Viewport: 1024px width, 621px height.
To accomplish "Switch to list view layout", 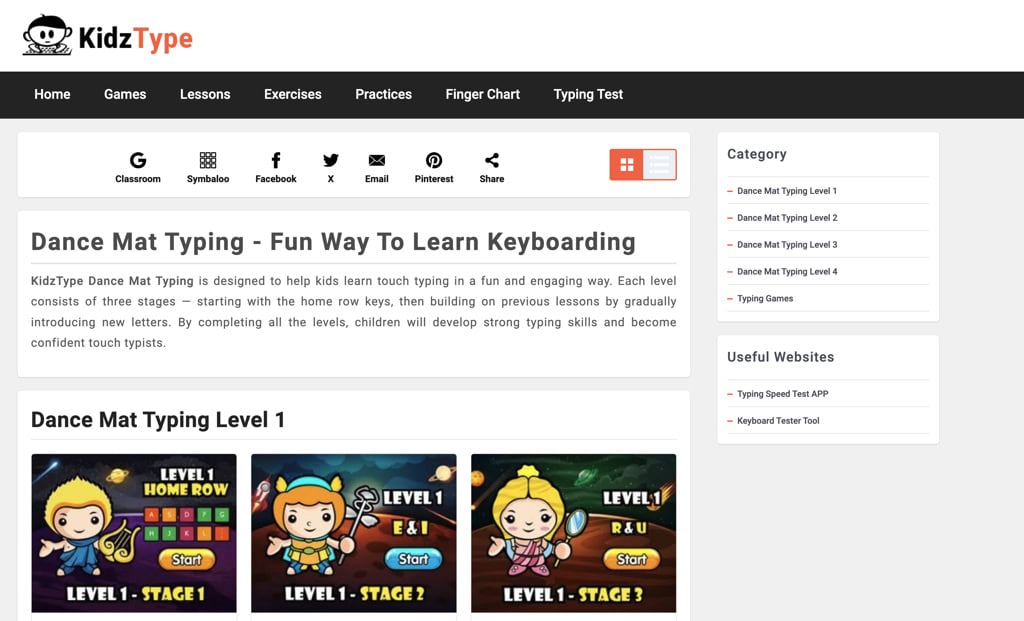I will point(660,165).
